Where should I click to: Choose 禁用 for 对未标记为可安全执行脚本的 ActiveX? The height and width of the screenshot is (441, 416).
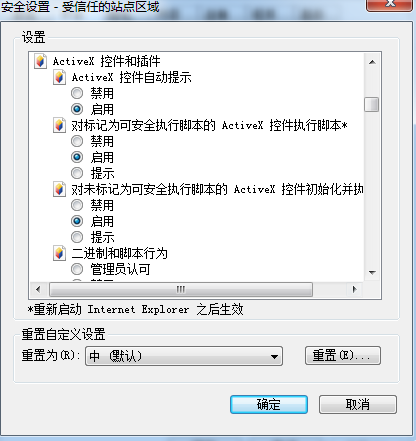tap(77, 205)
